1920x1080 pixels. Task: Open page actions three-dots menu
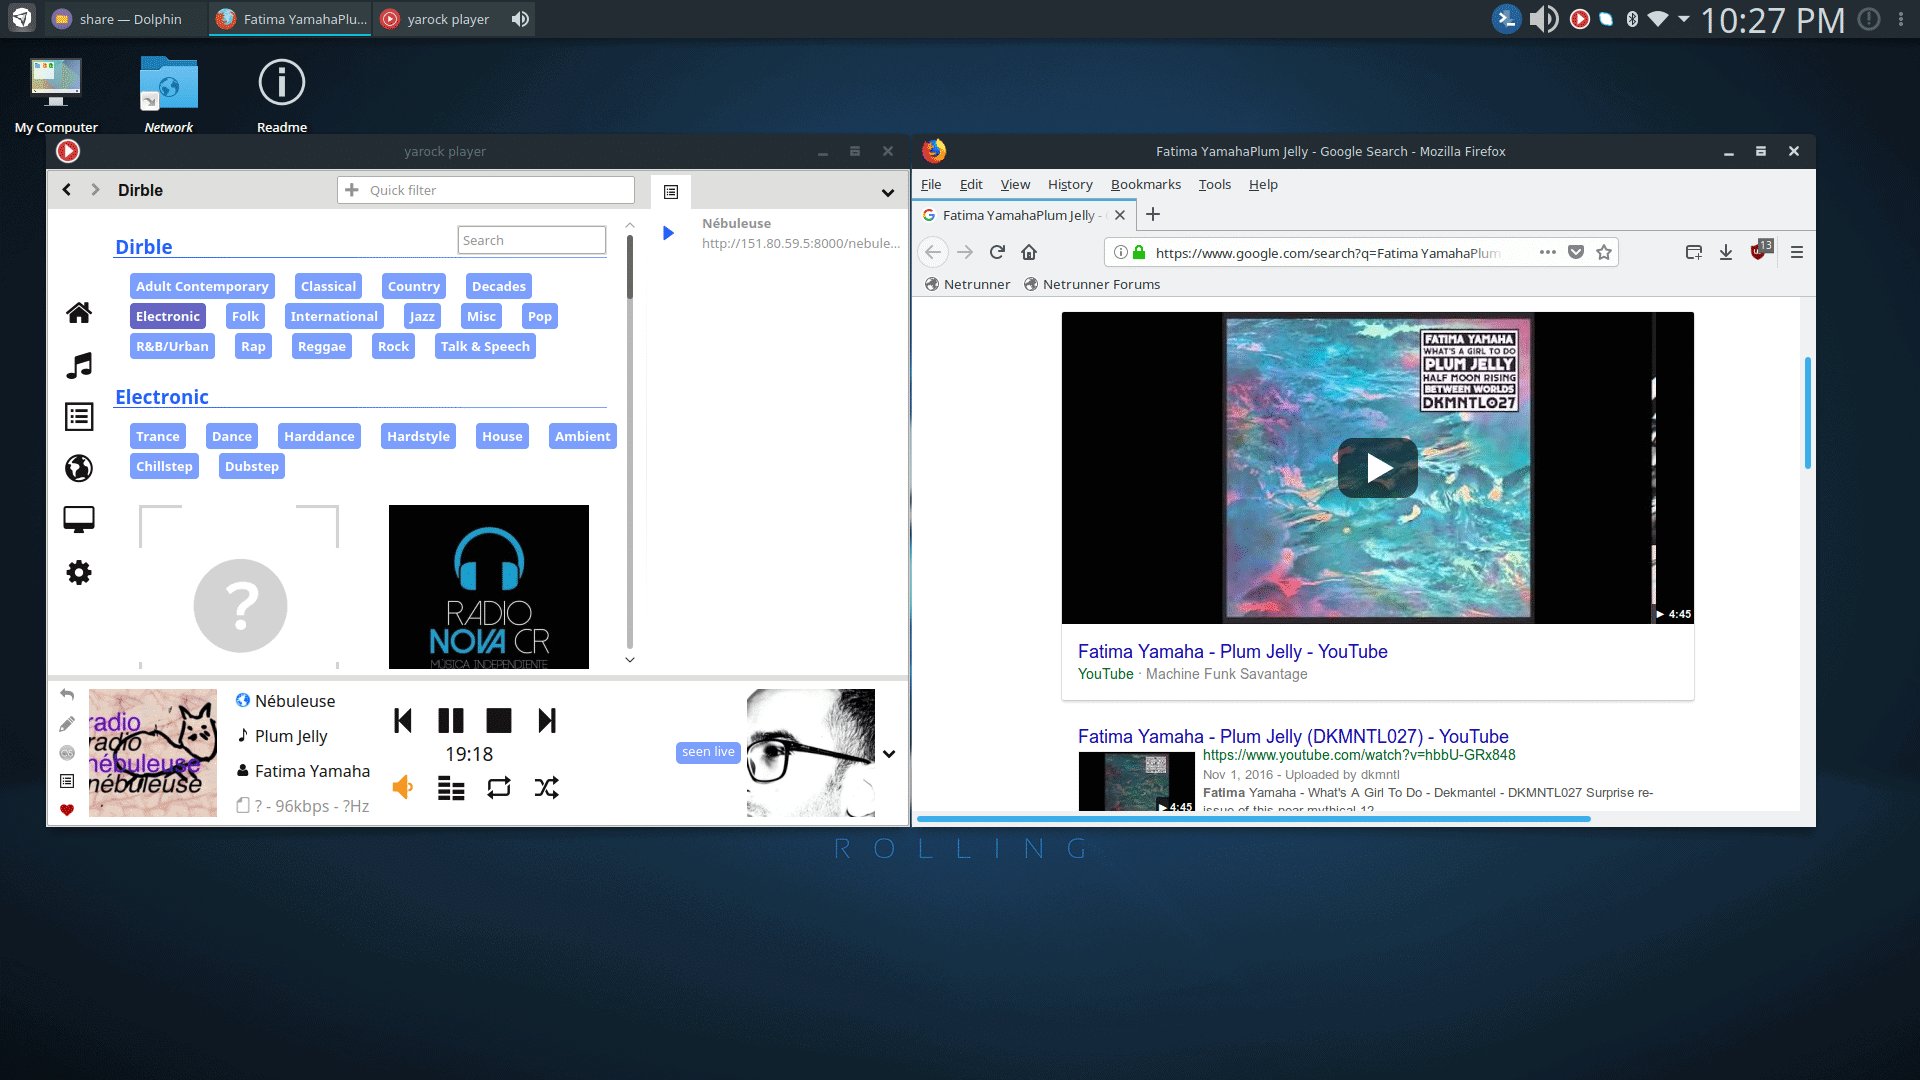coord(1548,252)
